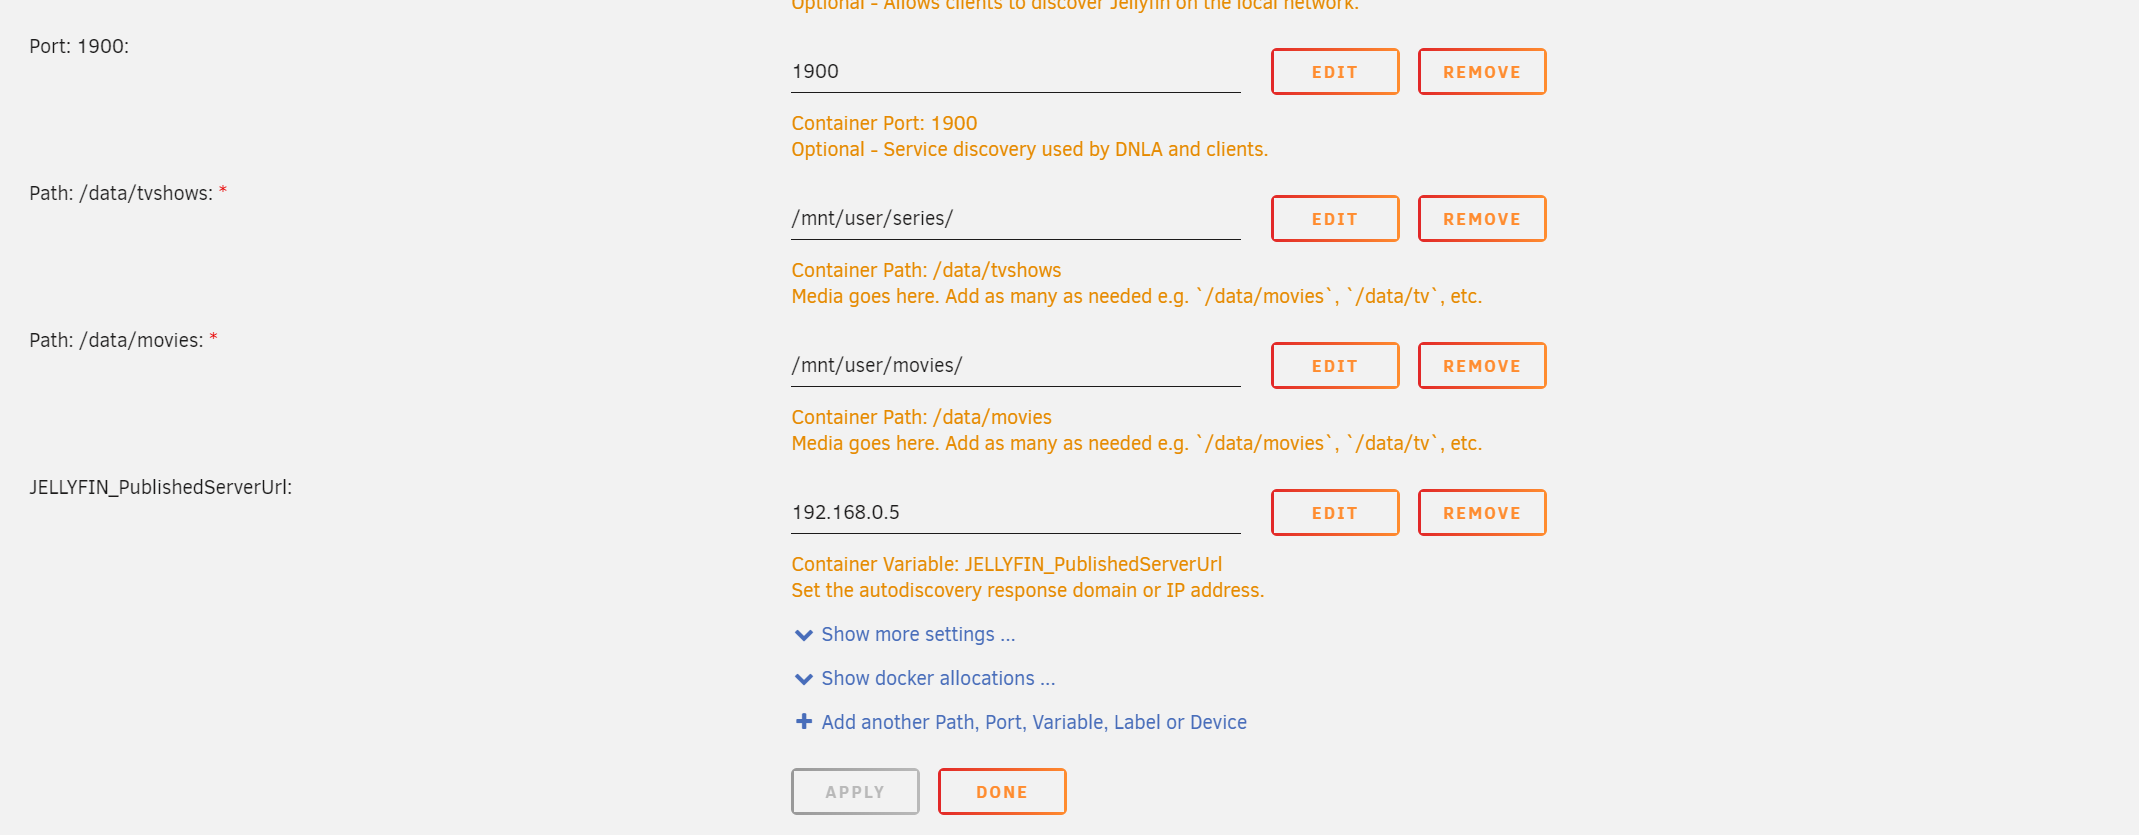Click Edit for Port 1900
The width and height of the screenshot is (2139, 835).
(1334, 72)
